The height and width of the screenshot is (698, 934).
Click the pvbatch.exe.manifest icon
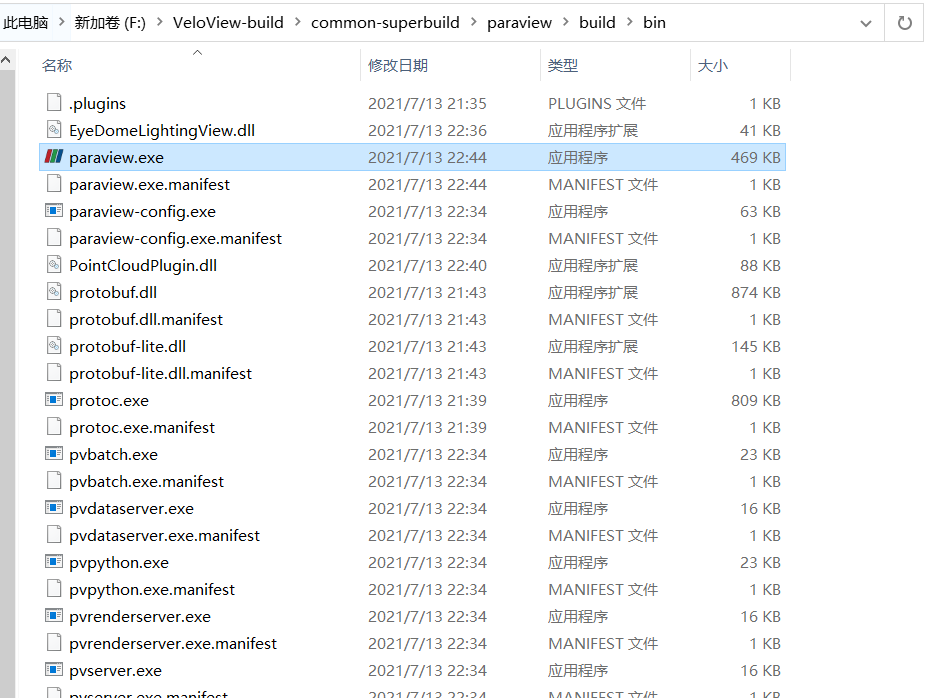(x=54, y=481)
